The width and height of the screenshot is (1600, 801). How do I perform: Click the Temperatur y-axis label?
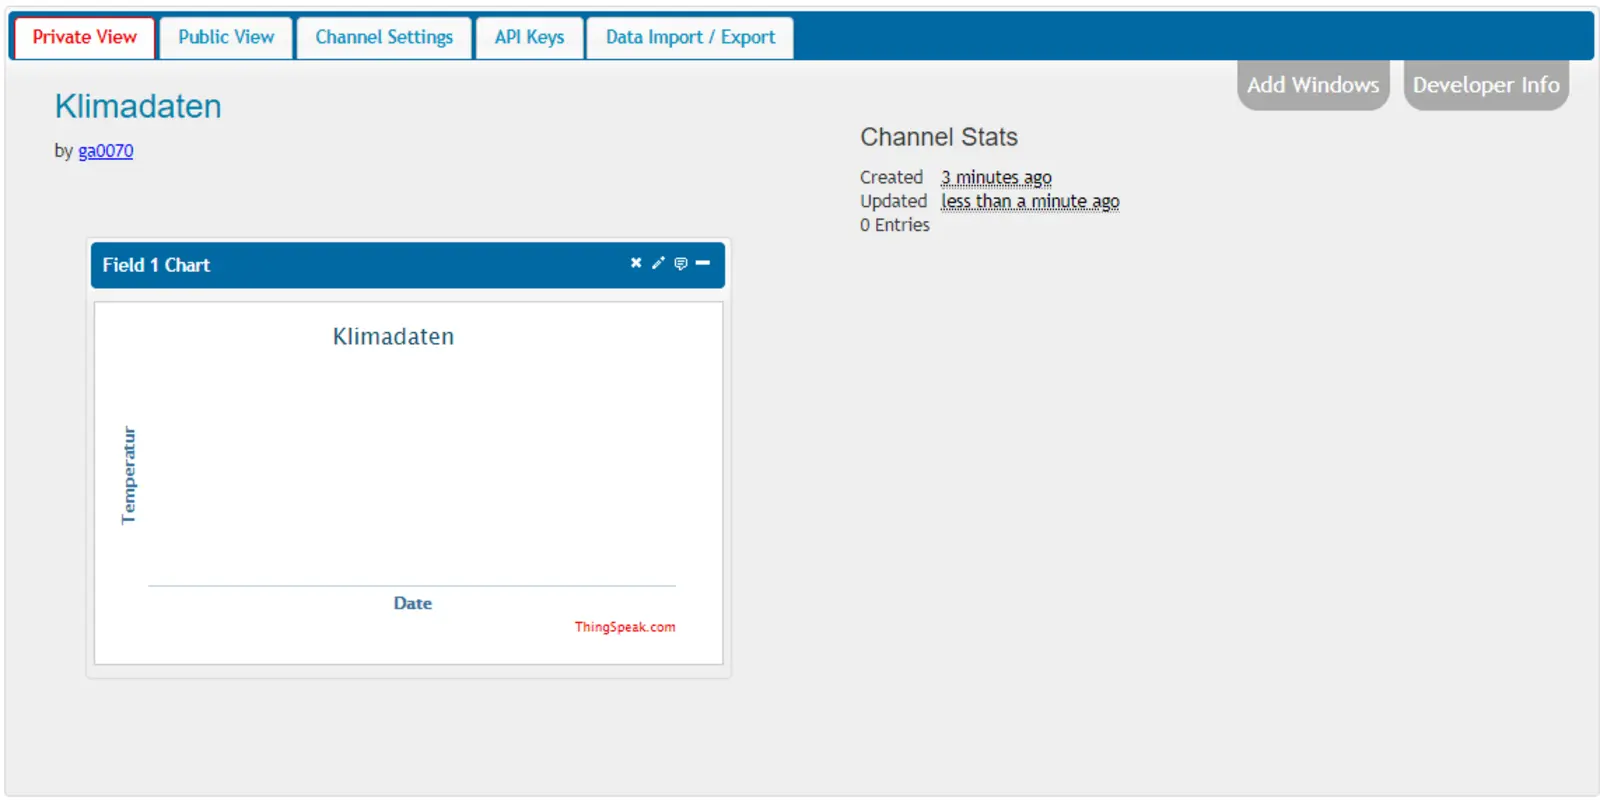128,475
